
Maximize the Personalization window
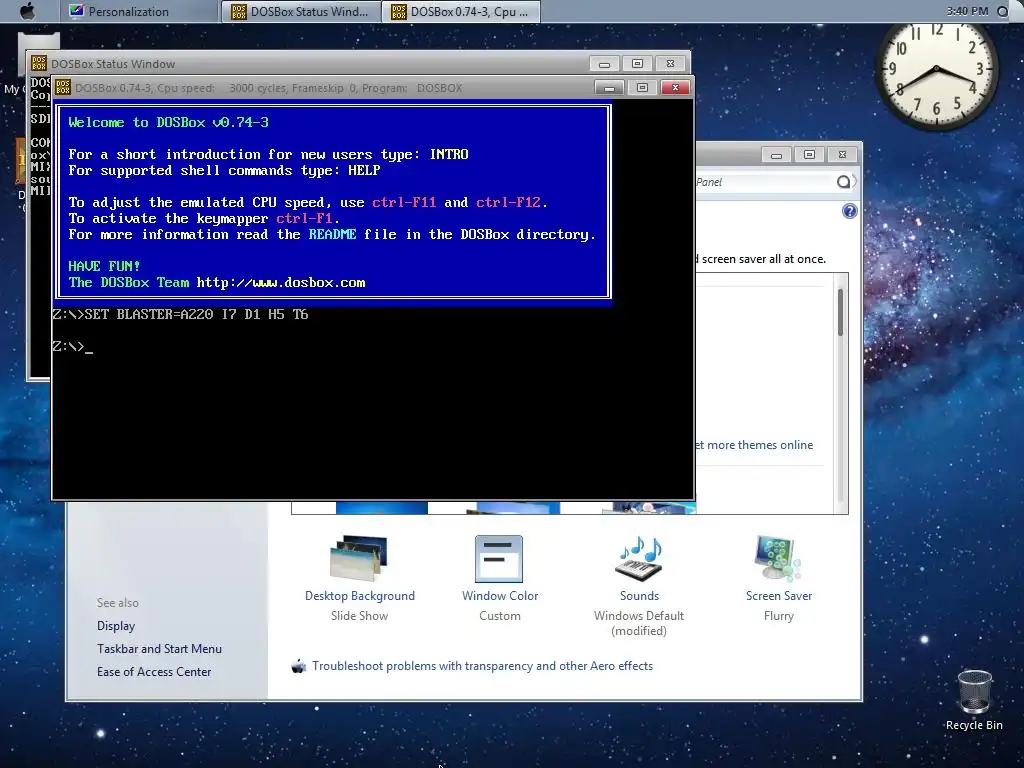coord(809,155)
